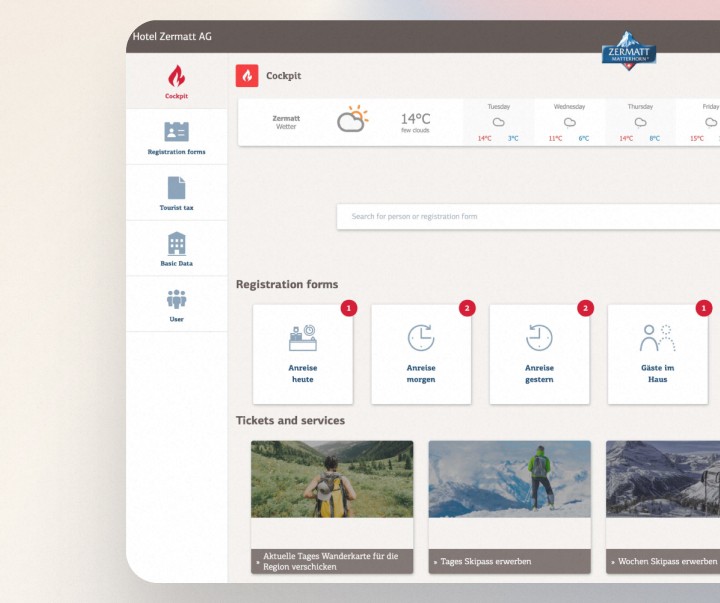720x603 pixels.
Task: Click the Registration forms section heading
Action: [287, 284]
